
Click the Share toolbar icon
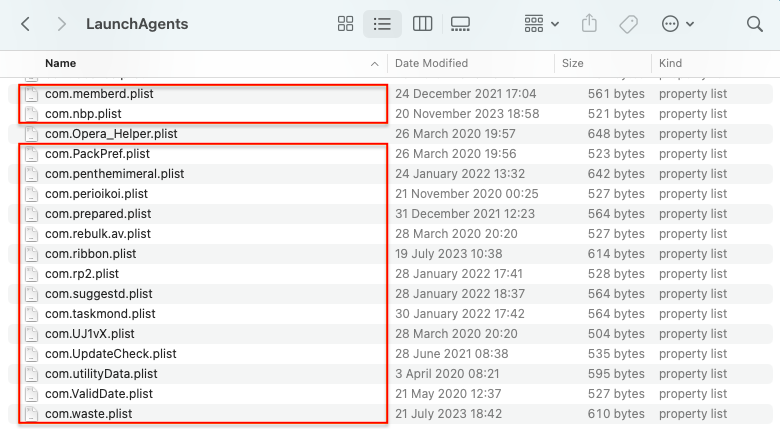click(589, 23)
